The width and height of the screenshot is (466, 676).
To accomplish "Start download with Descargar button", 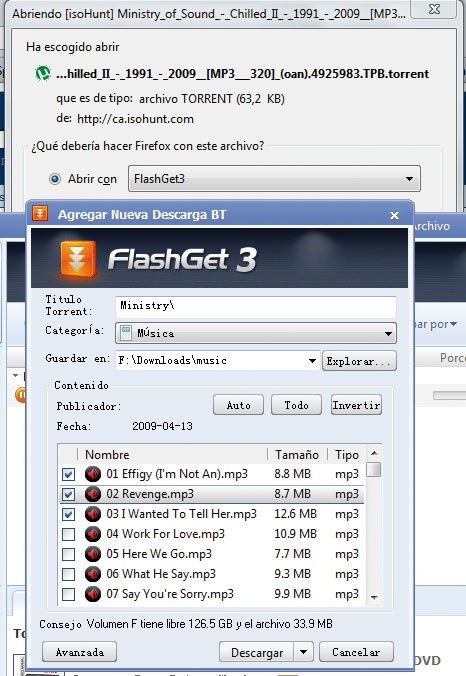I will click(256, 652).
